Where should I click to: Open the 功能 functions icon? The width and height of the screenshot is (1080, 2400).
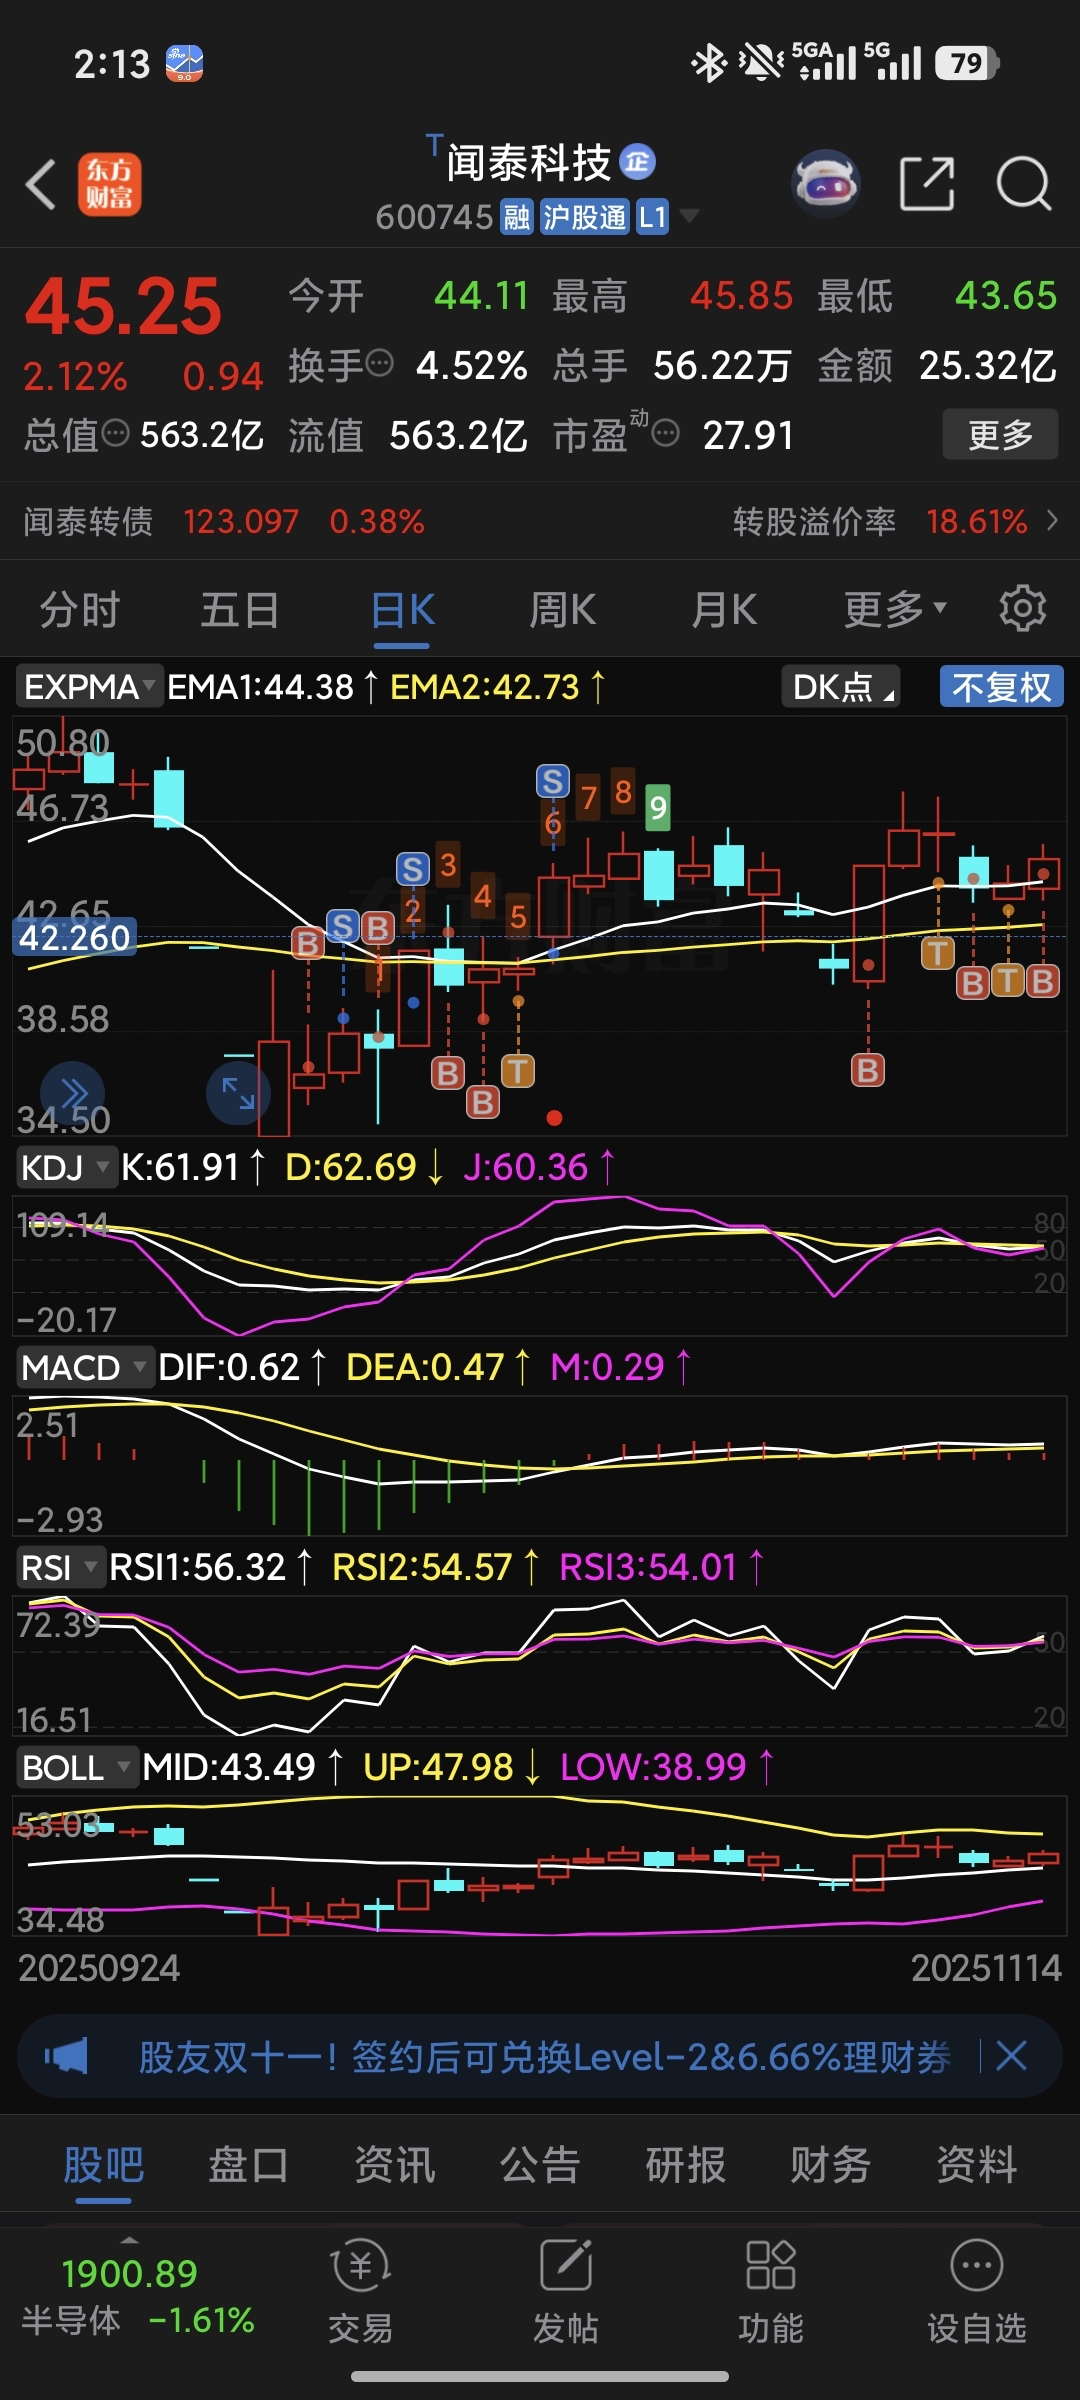coord(771,2292)
